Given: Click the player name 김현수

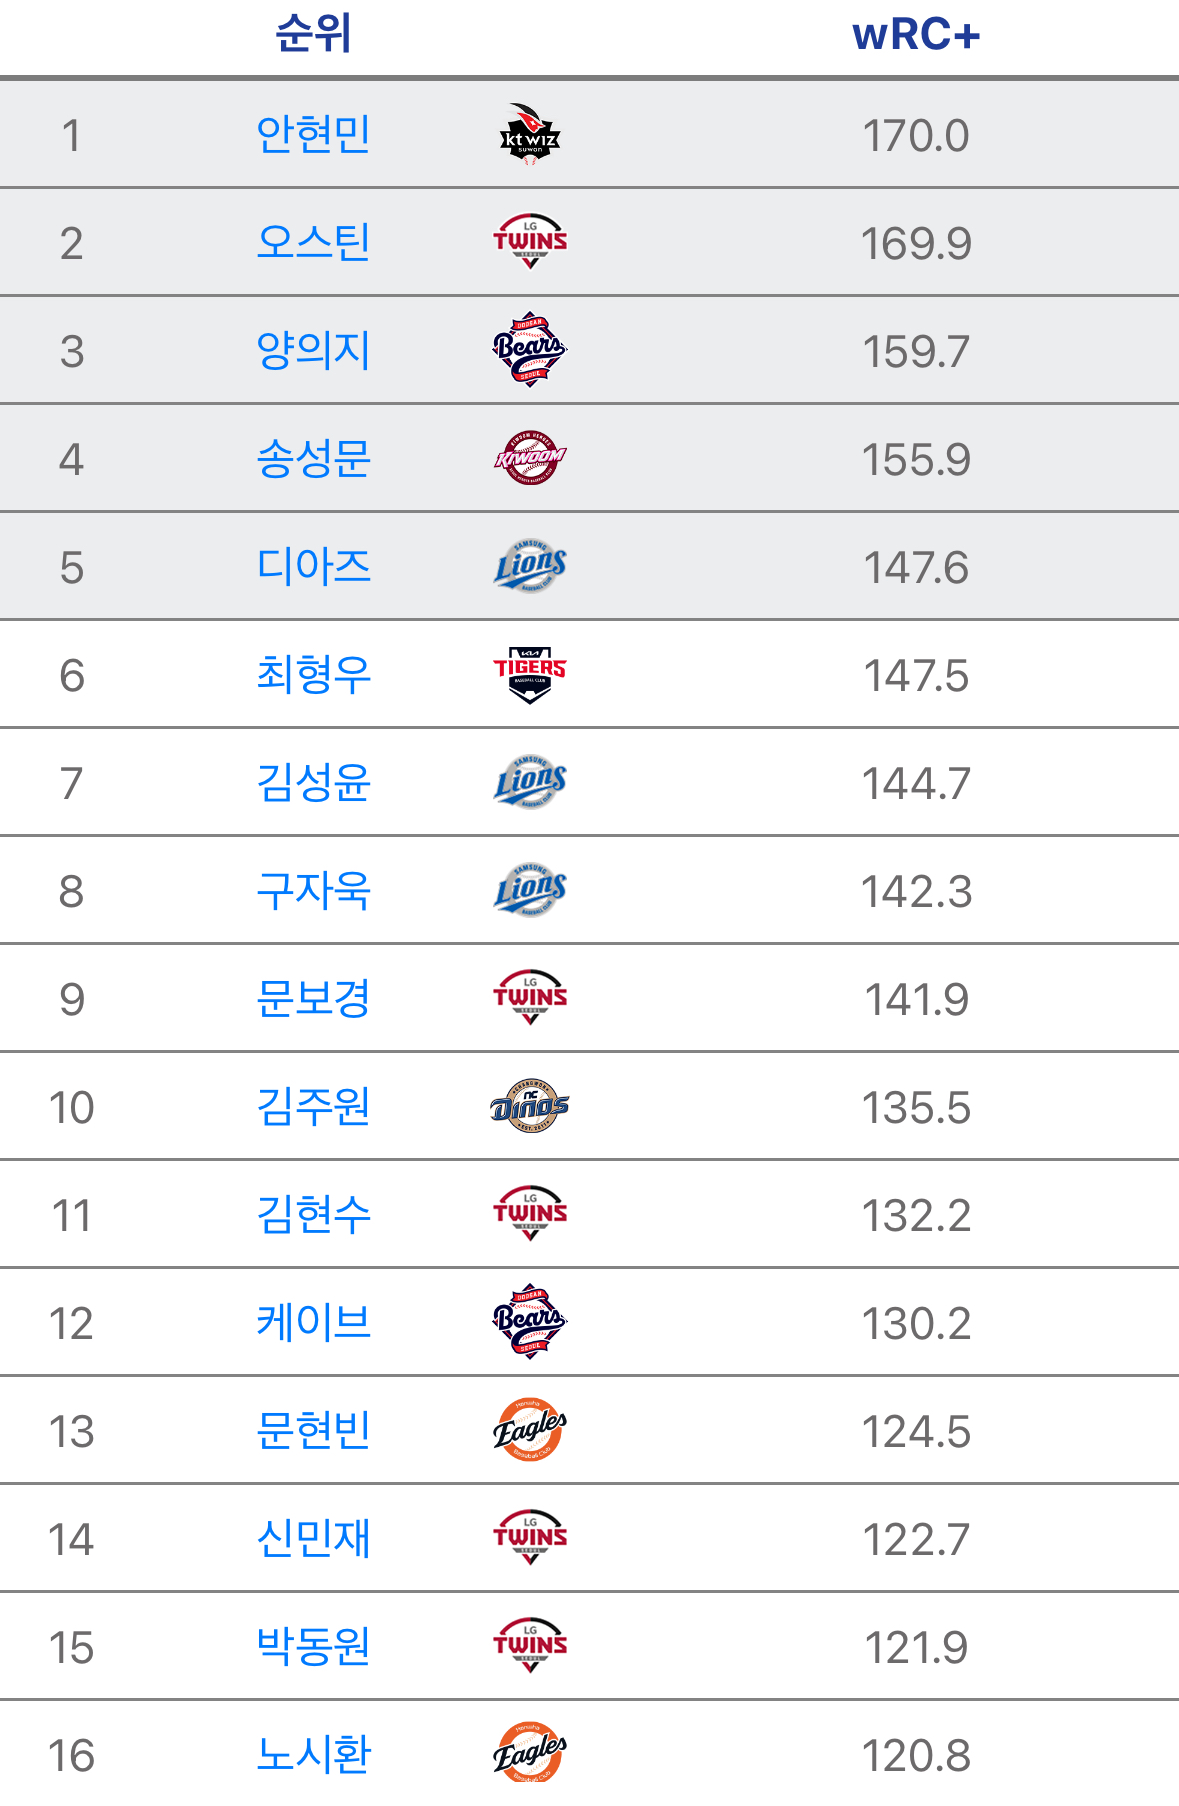Looking at the screenshot, I should 313,1215.
